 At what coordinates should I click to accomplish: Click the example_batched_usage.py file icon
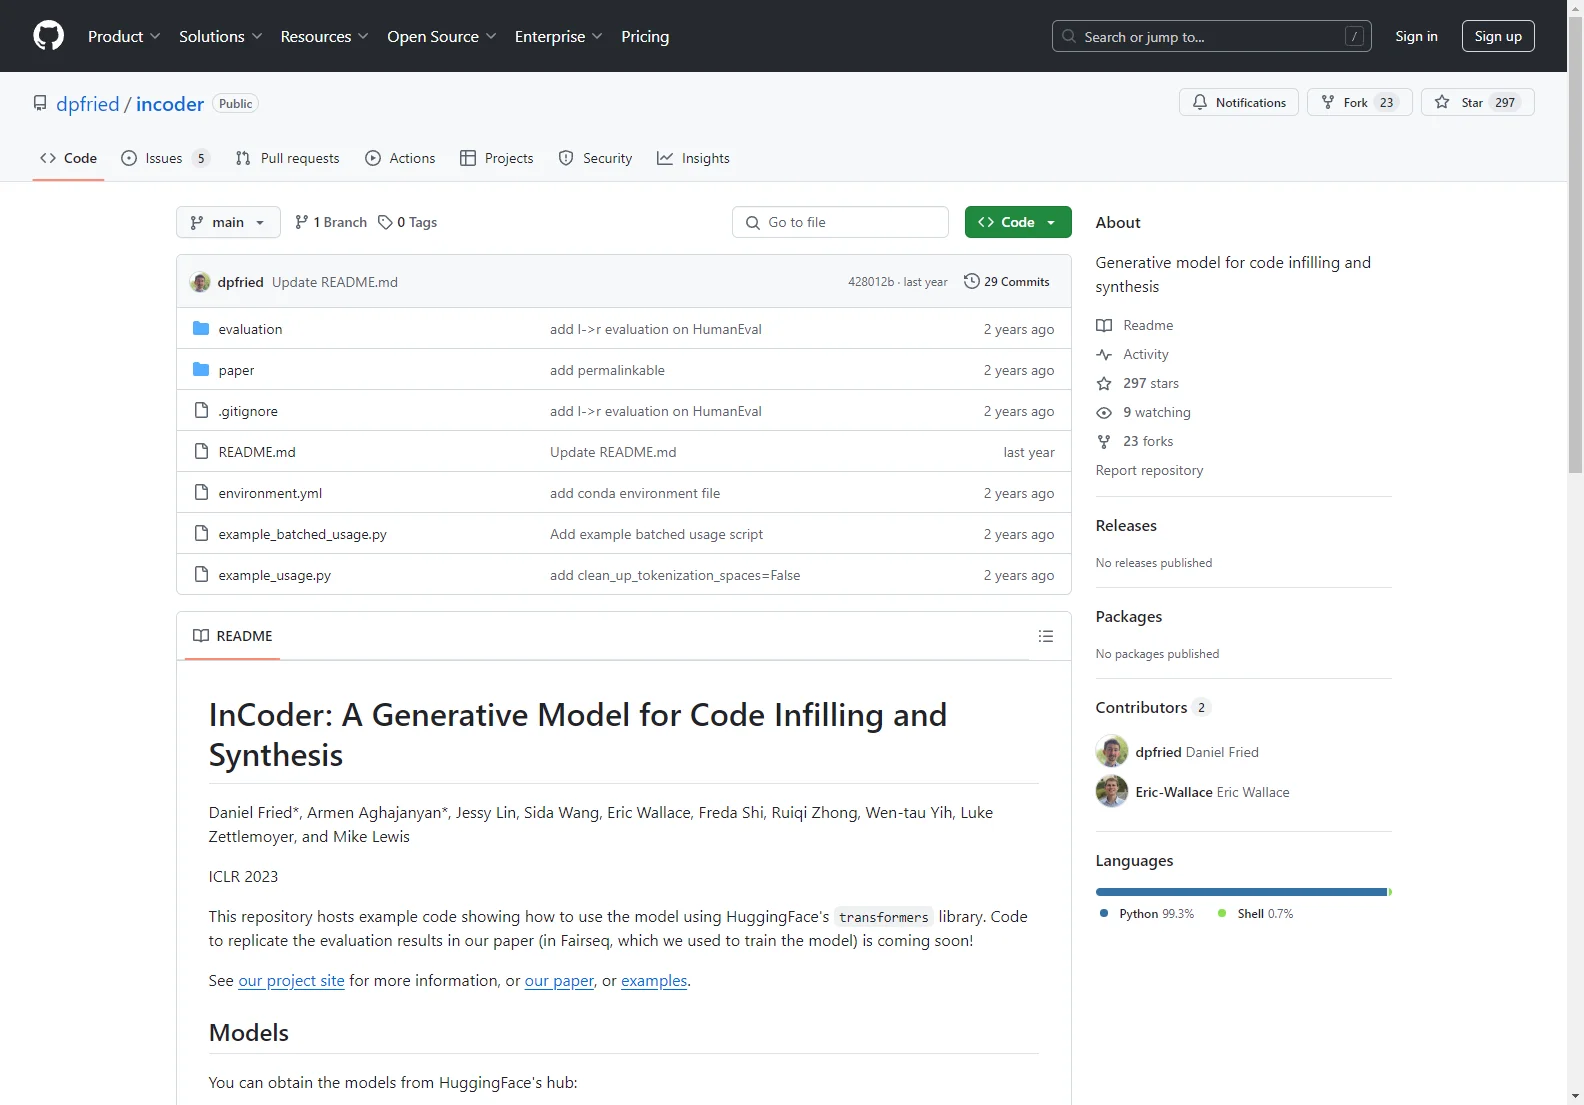(201, 533)
